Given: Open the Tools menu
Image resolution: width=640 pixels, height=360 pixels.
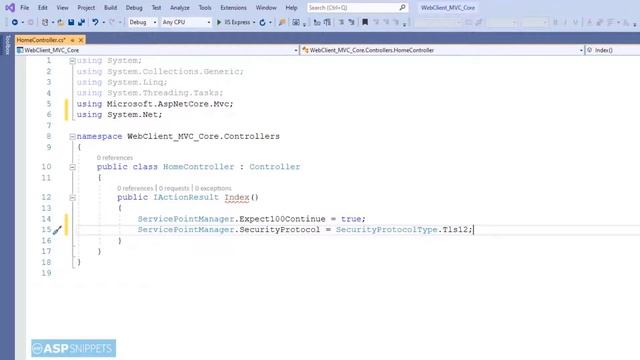Looking at the screenshot, I should [205, 8].
